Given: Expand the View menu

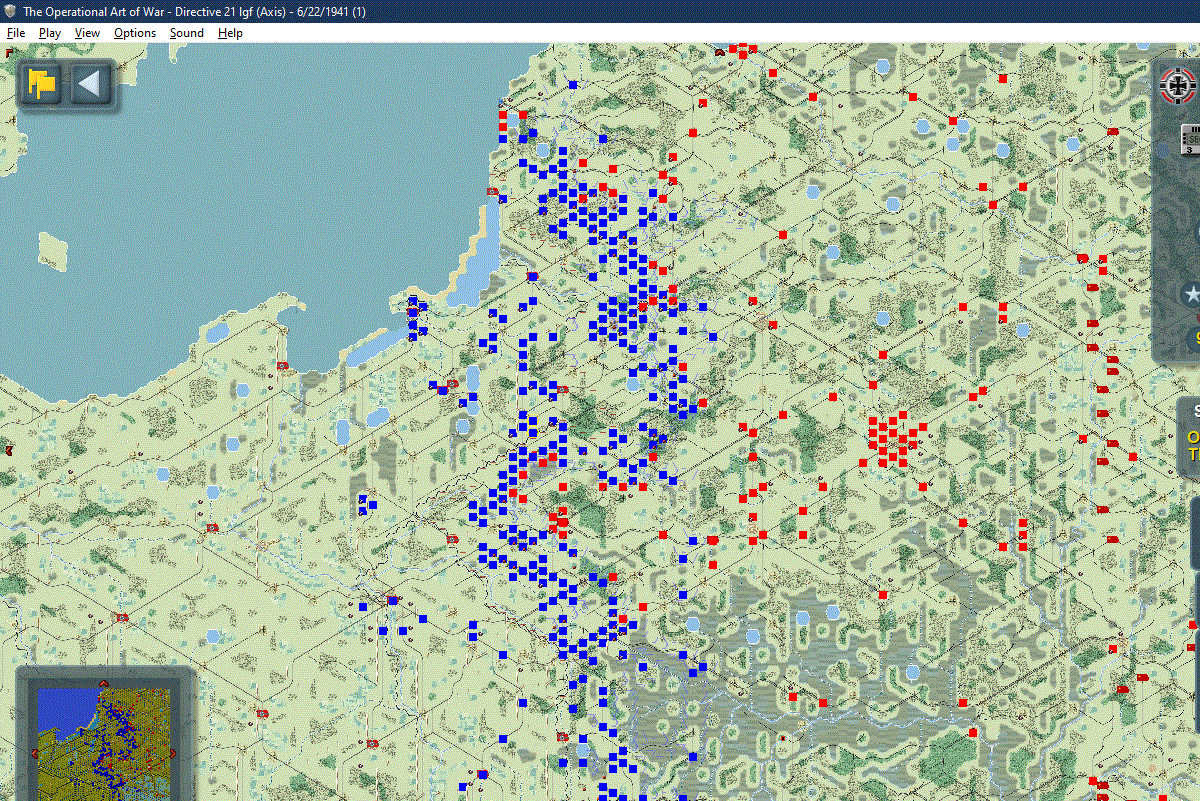Looking at the screenshot, I should pos(87,33).
